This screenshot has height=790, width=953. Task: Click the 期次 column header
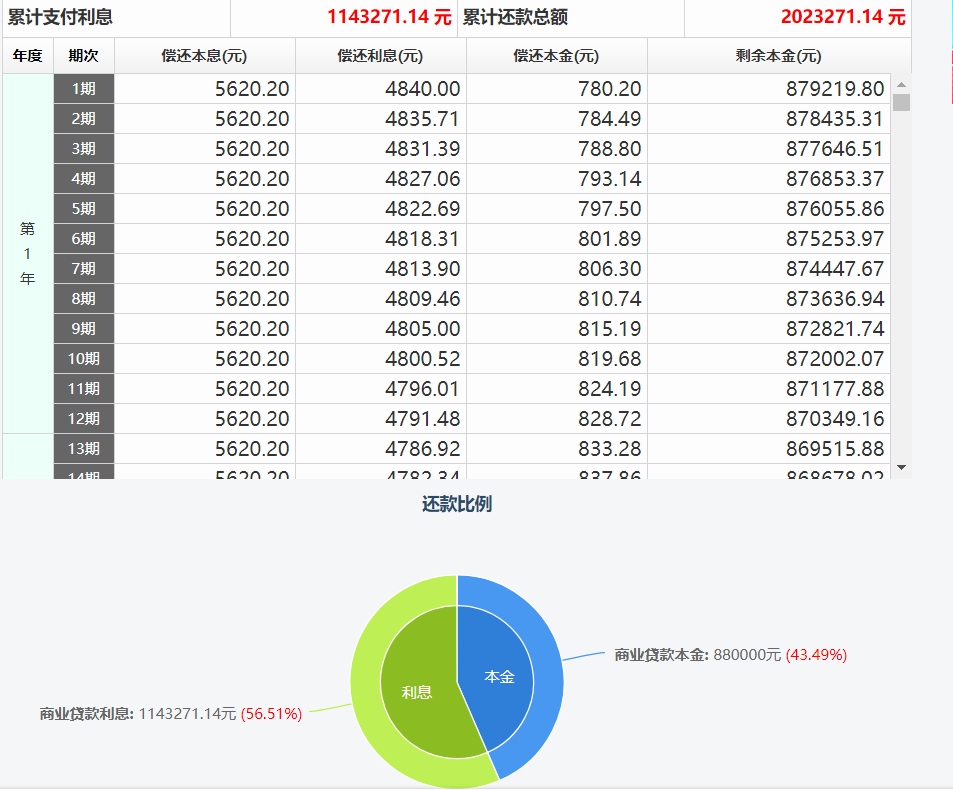point(84,56)
